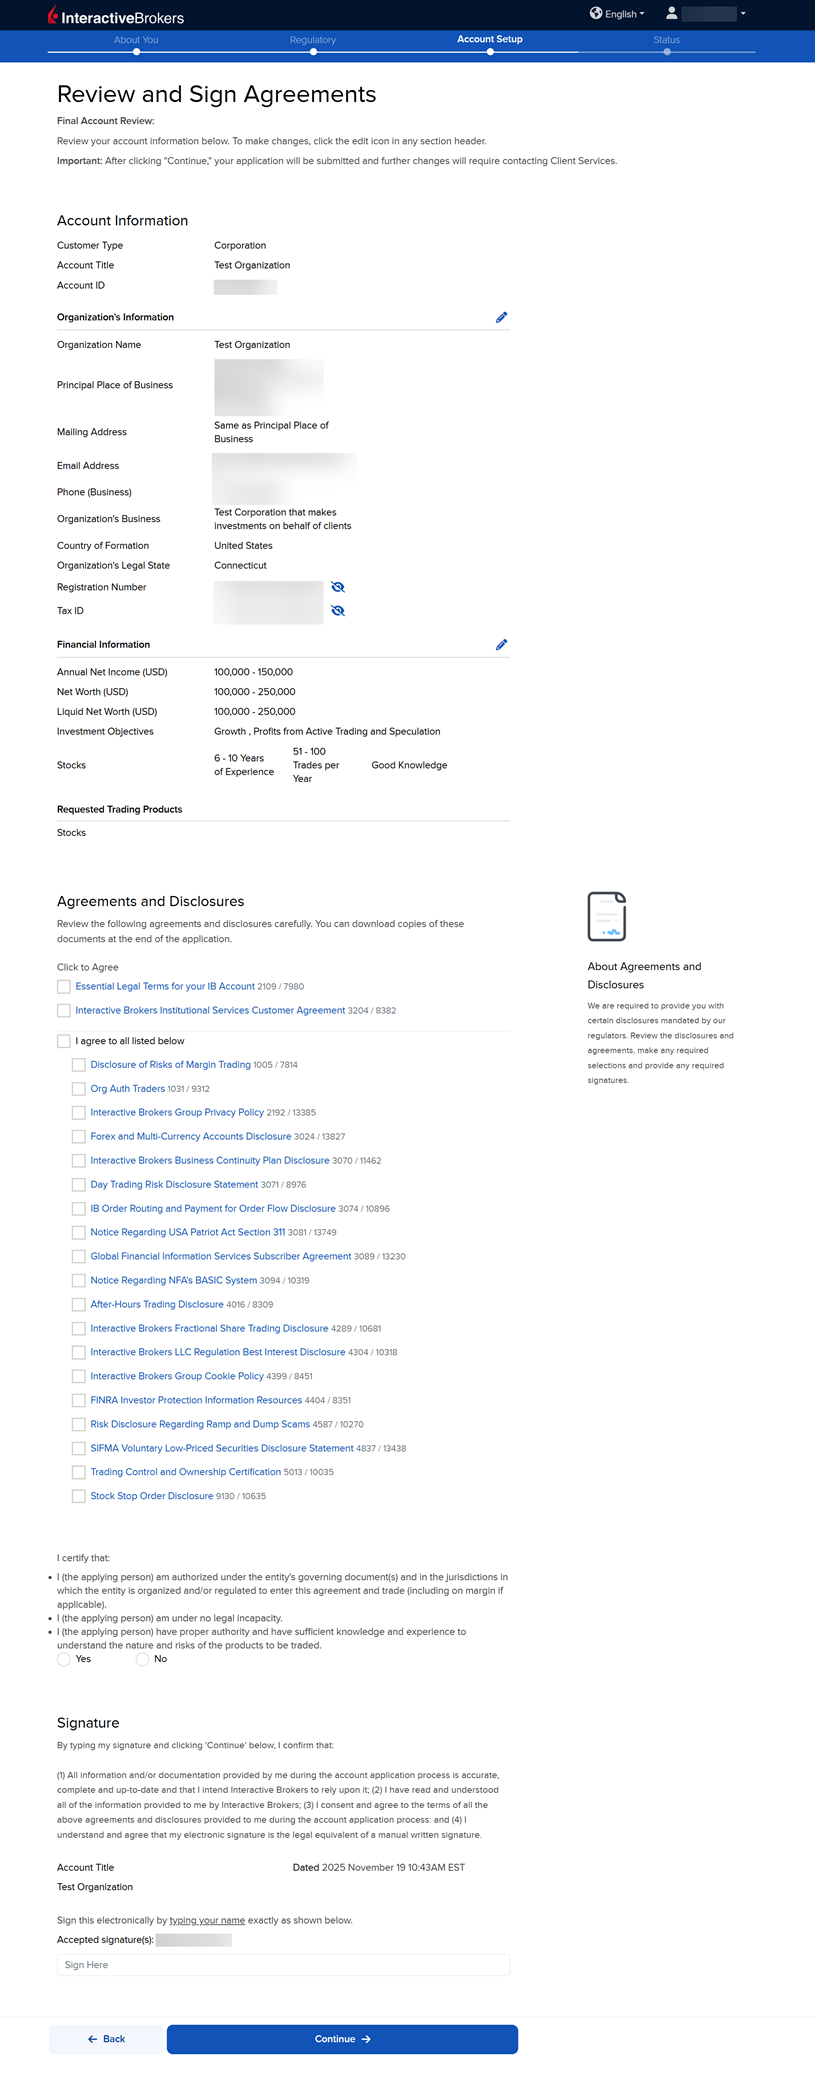Click the 'About Agreements and Disclosures' heading
This screenshot has width=815, height=2081.
point(644,975)
